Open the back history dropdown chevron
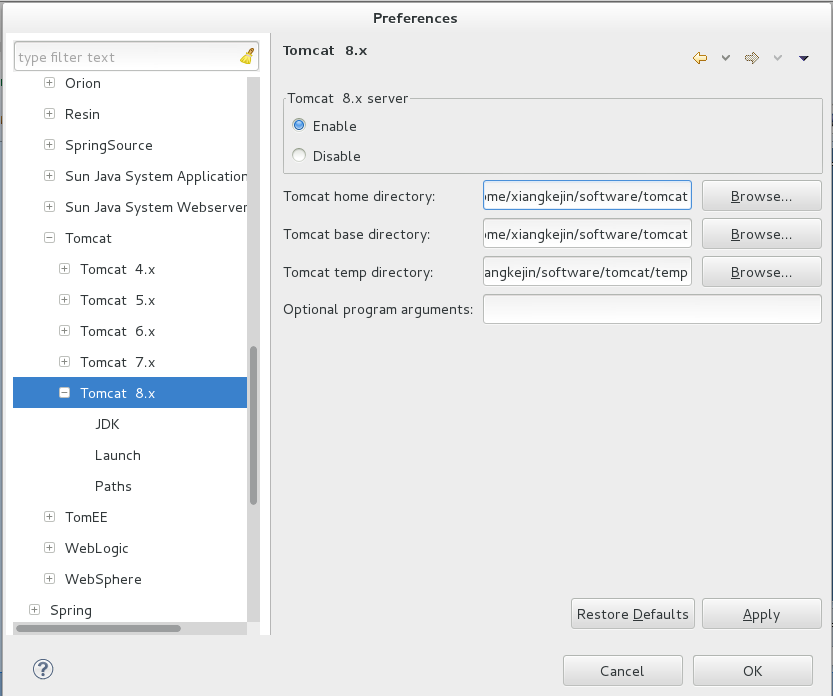This screenshot has height=696, width=833. (x=726, y=58)
